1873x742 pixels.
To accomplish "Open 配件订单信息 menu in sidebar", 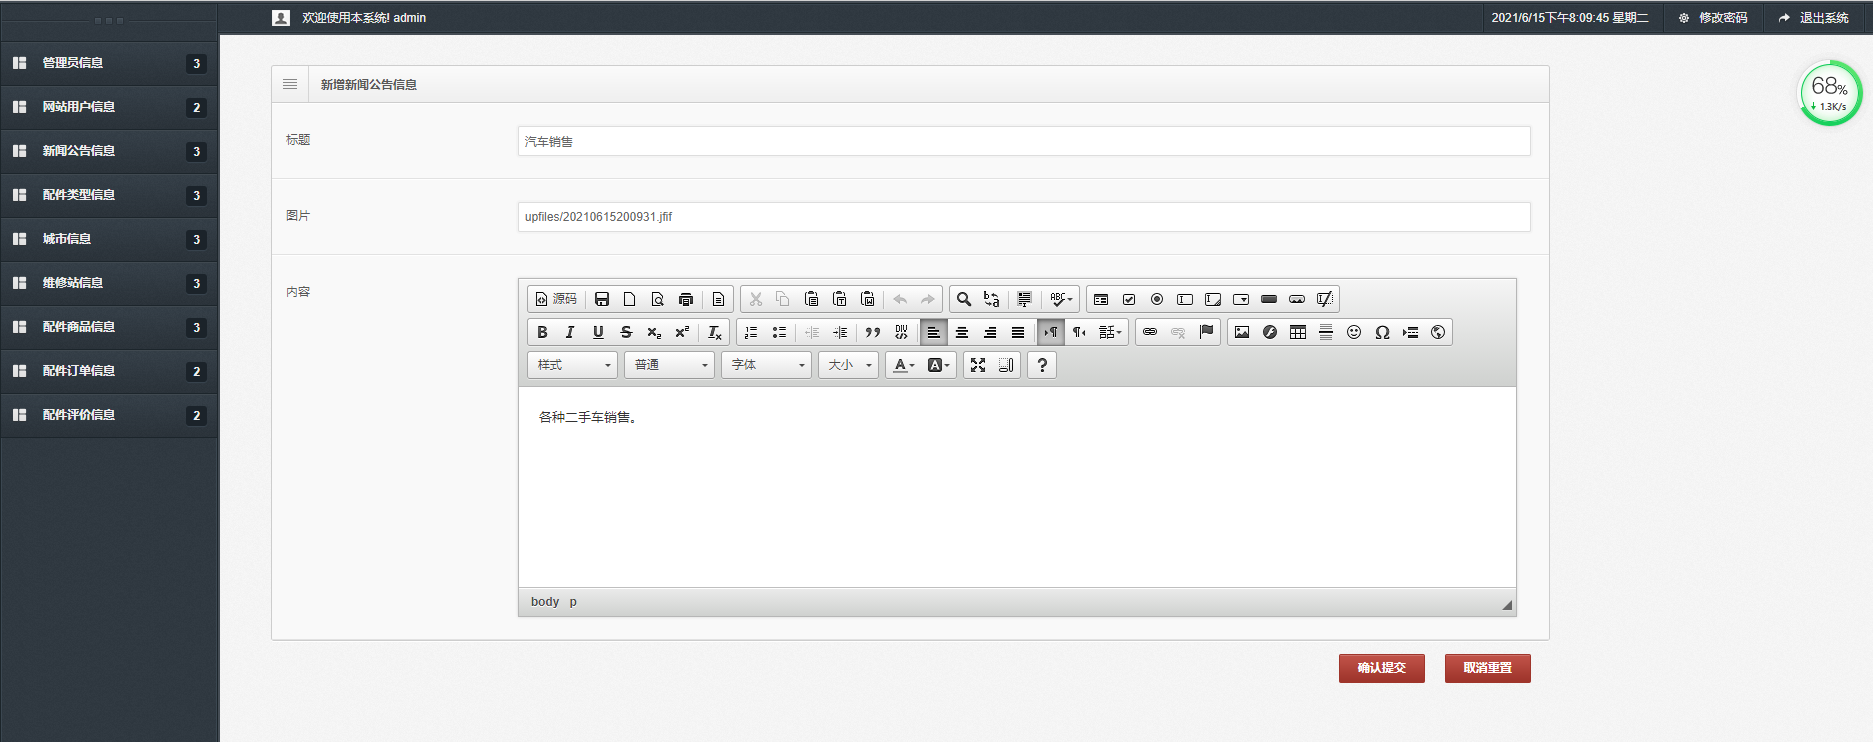I will [109, 371].
